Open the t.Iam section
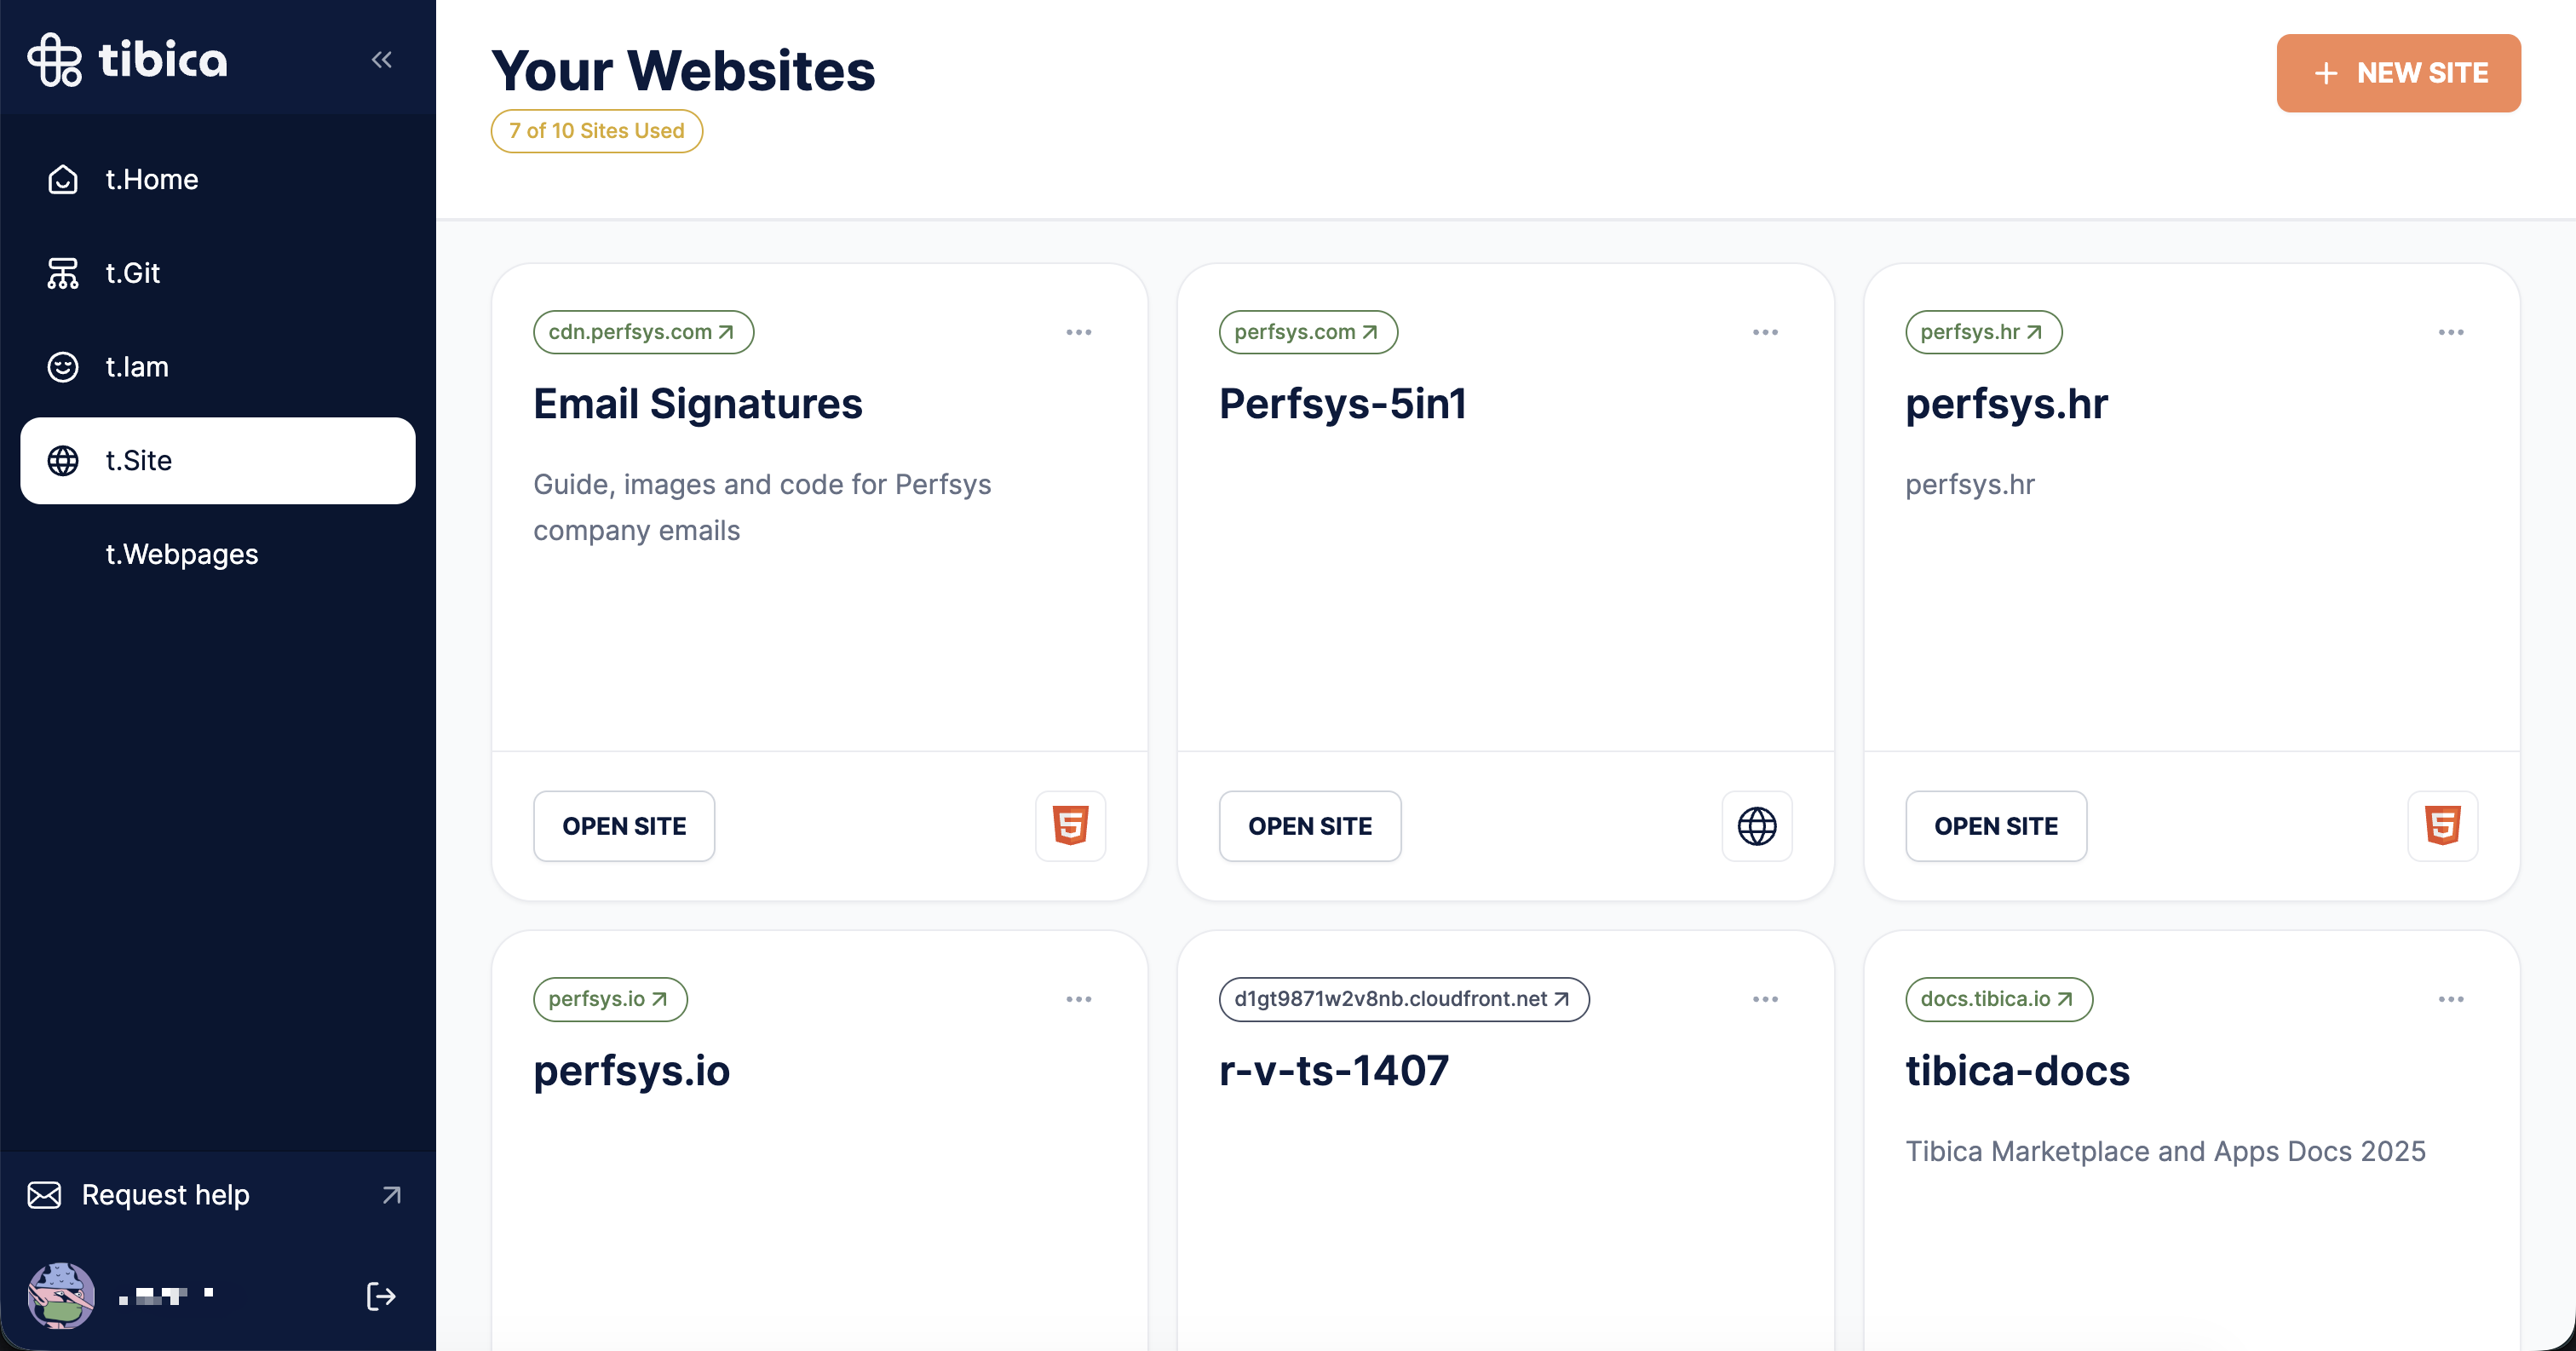 [x=136, y=367]
